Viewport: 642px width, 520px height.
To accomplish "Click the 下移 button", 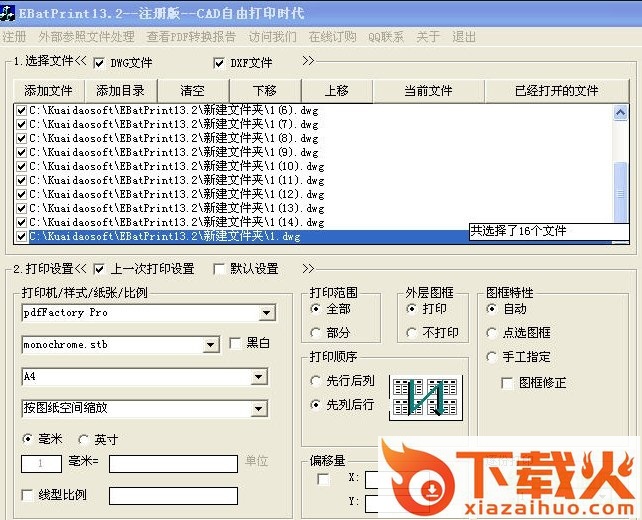I will tap(264, 90).
